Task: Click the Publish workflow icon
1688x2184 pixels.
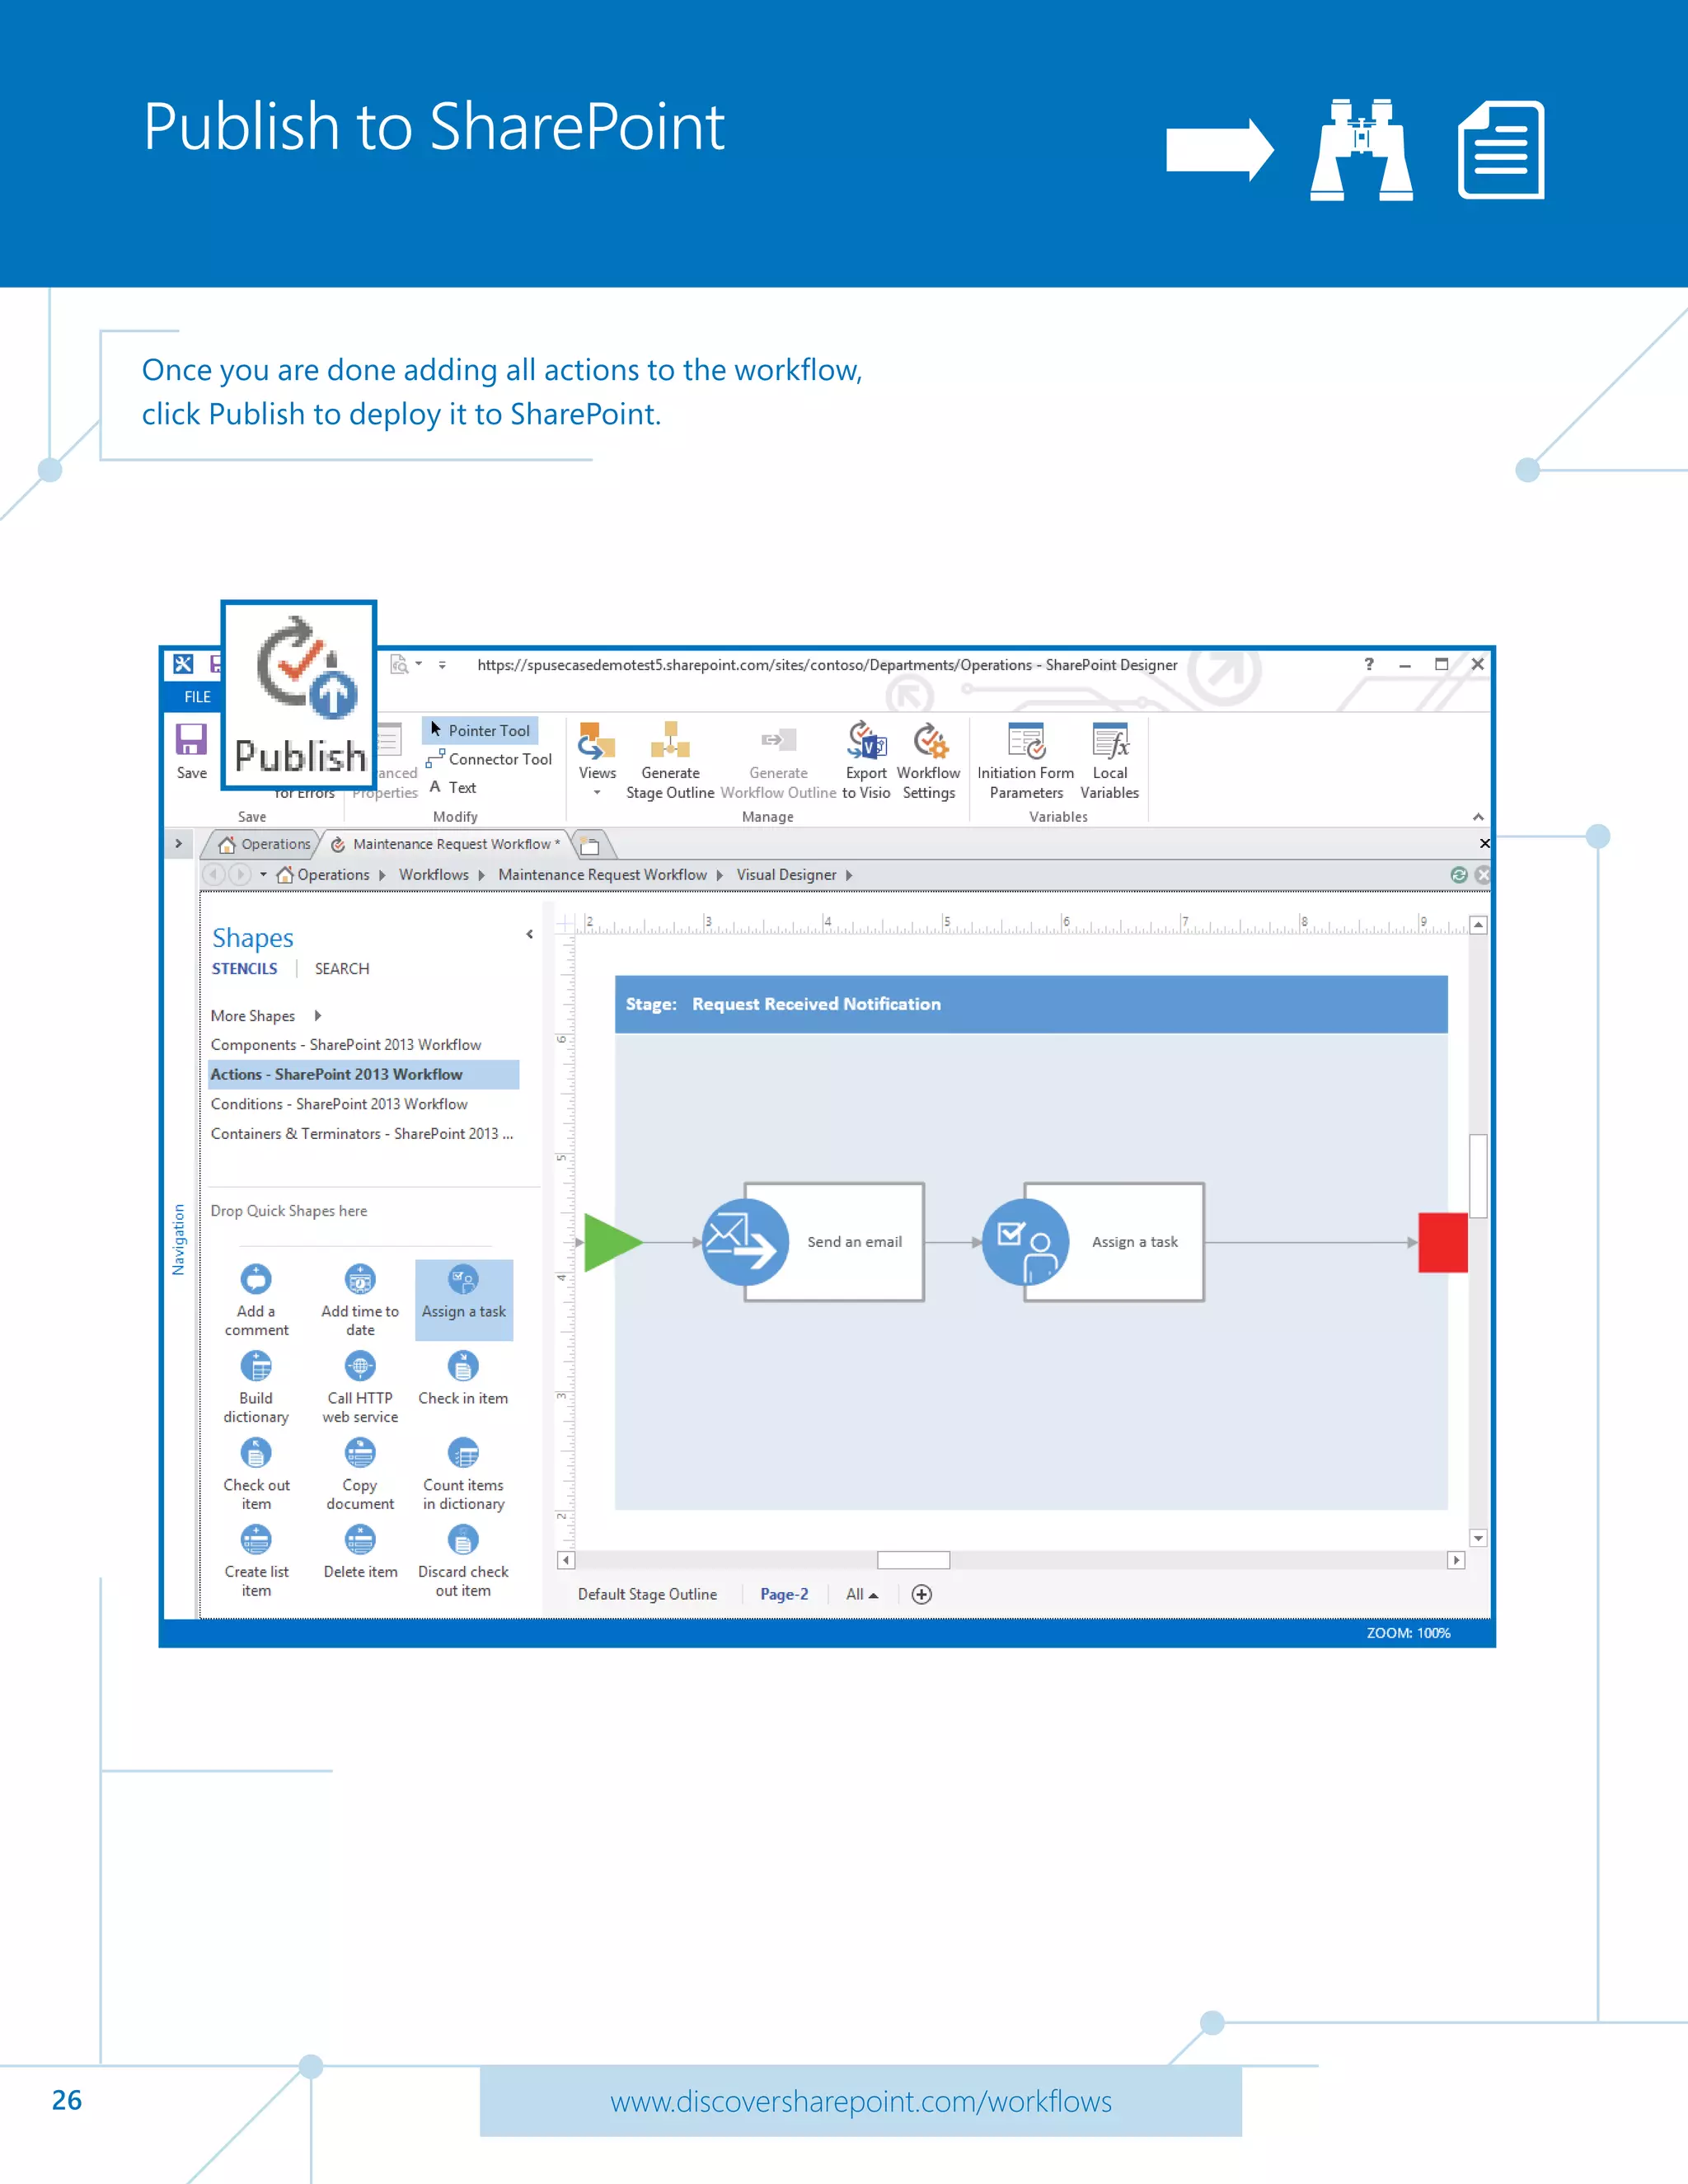Action: 299,696
